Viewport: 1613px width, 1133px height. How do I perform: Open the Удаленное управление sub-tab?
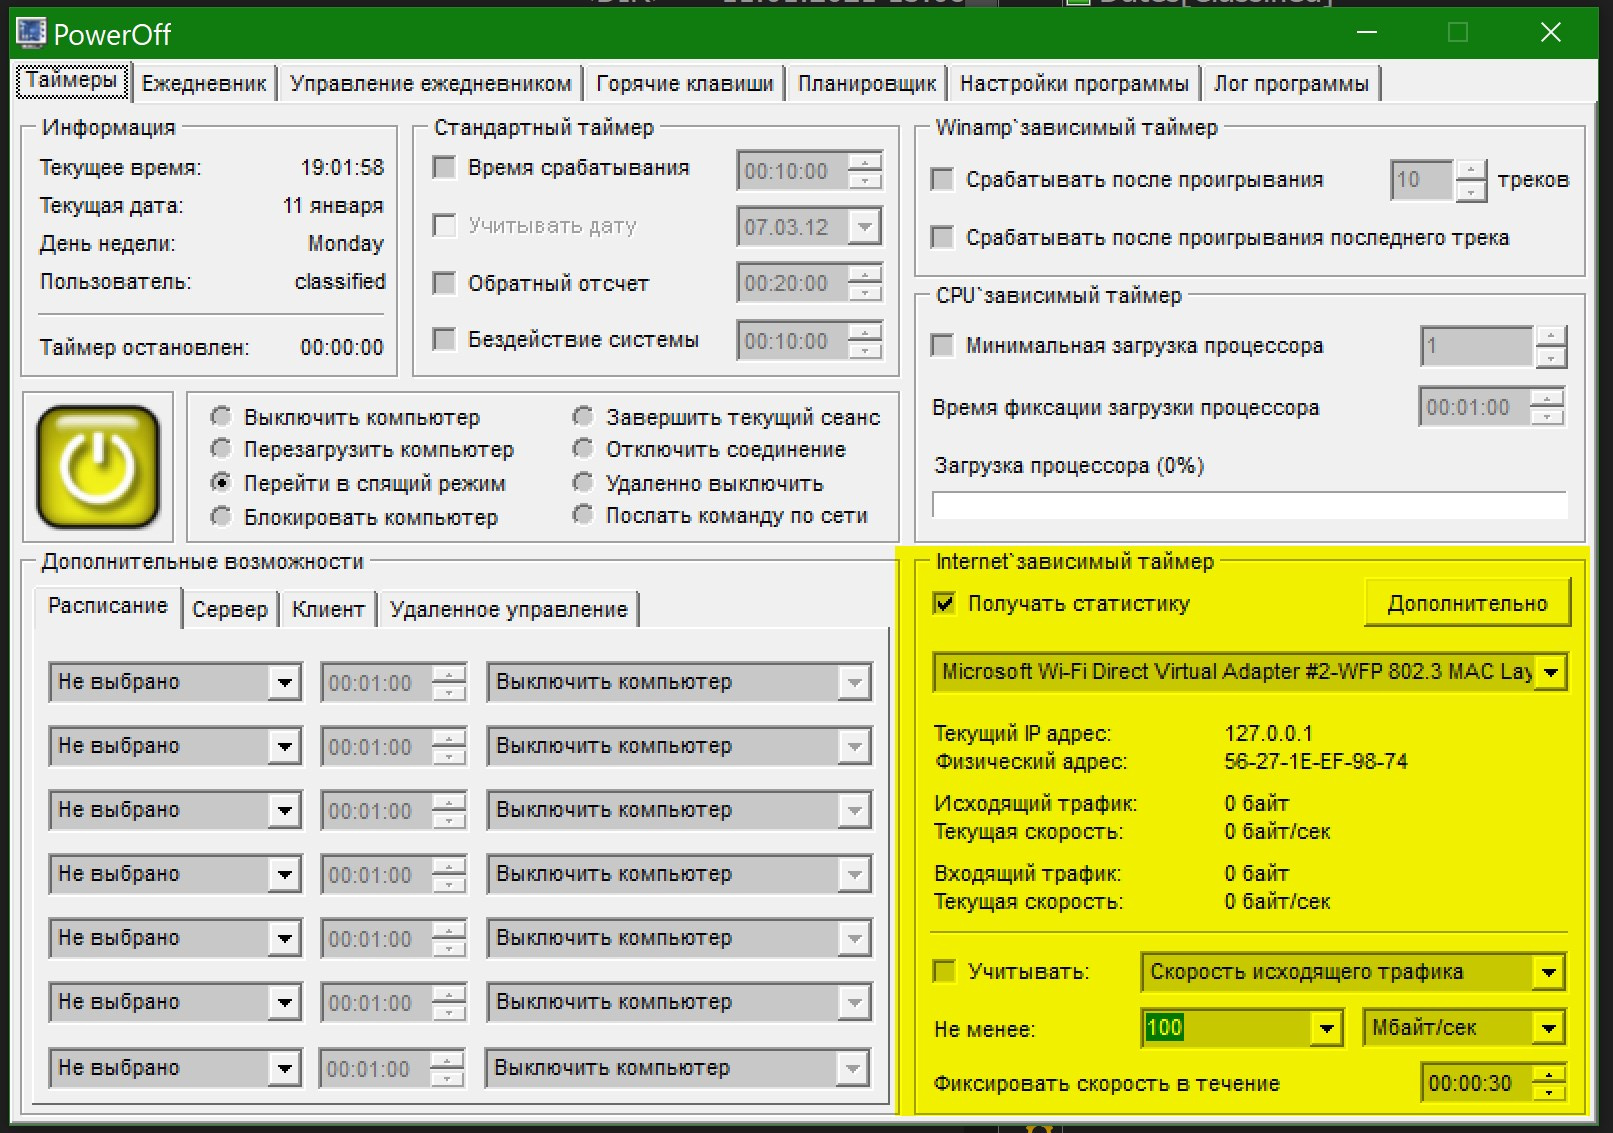click(509, 609)
